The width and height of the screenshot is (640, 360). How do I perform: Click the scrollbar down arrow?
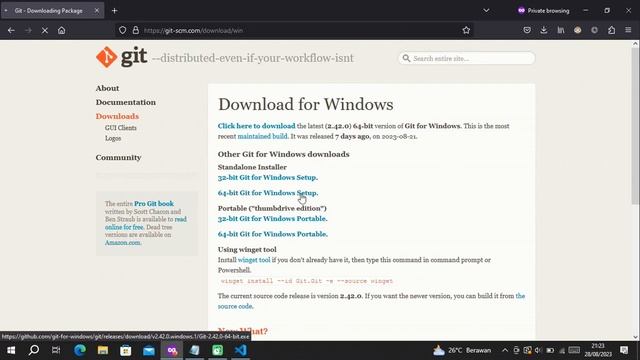pos(635,337)
